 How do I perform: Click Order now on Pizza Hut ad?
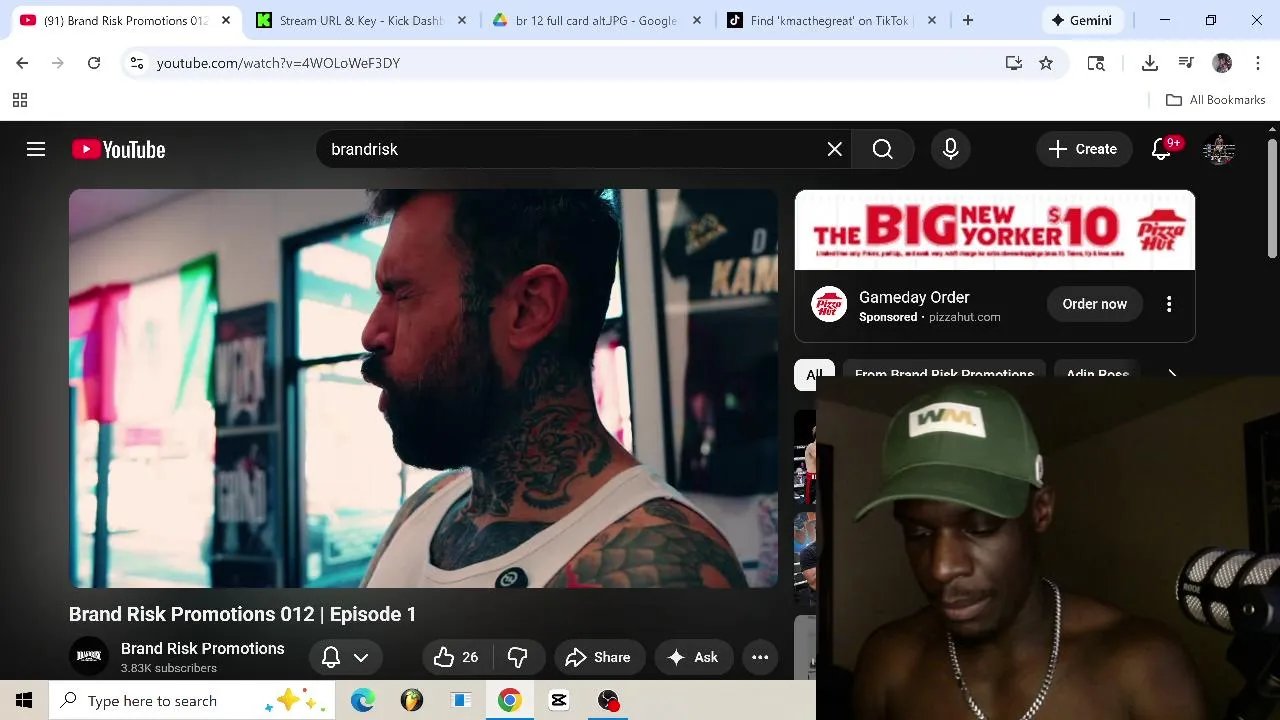1094,304
